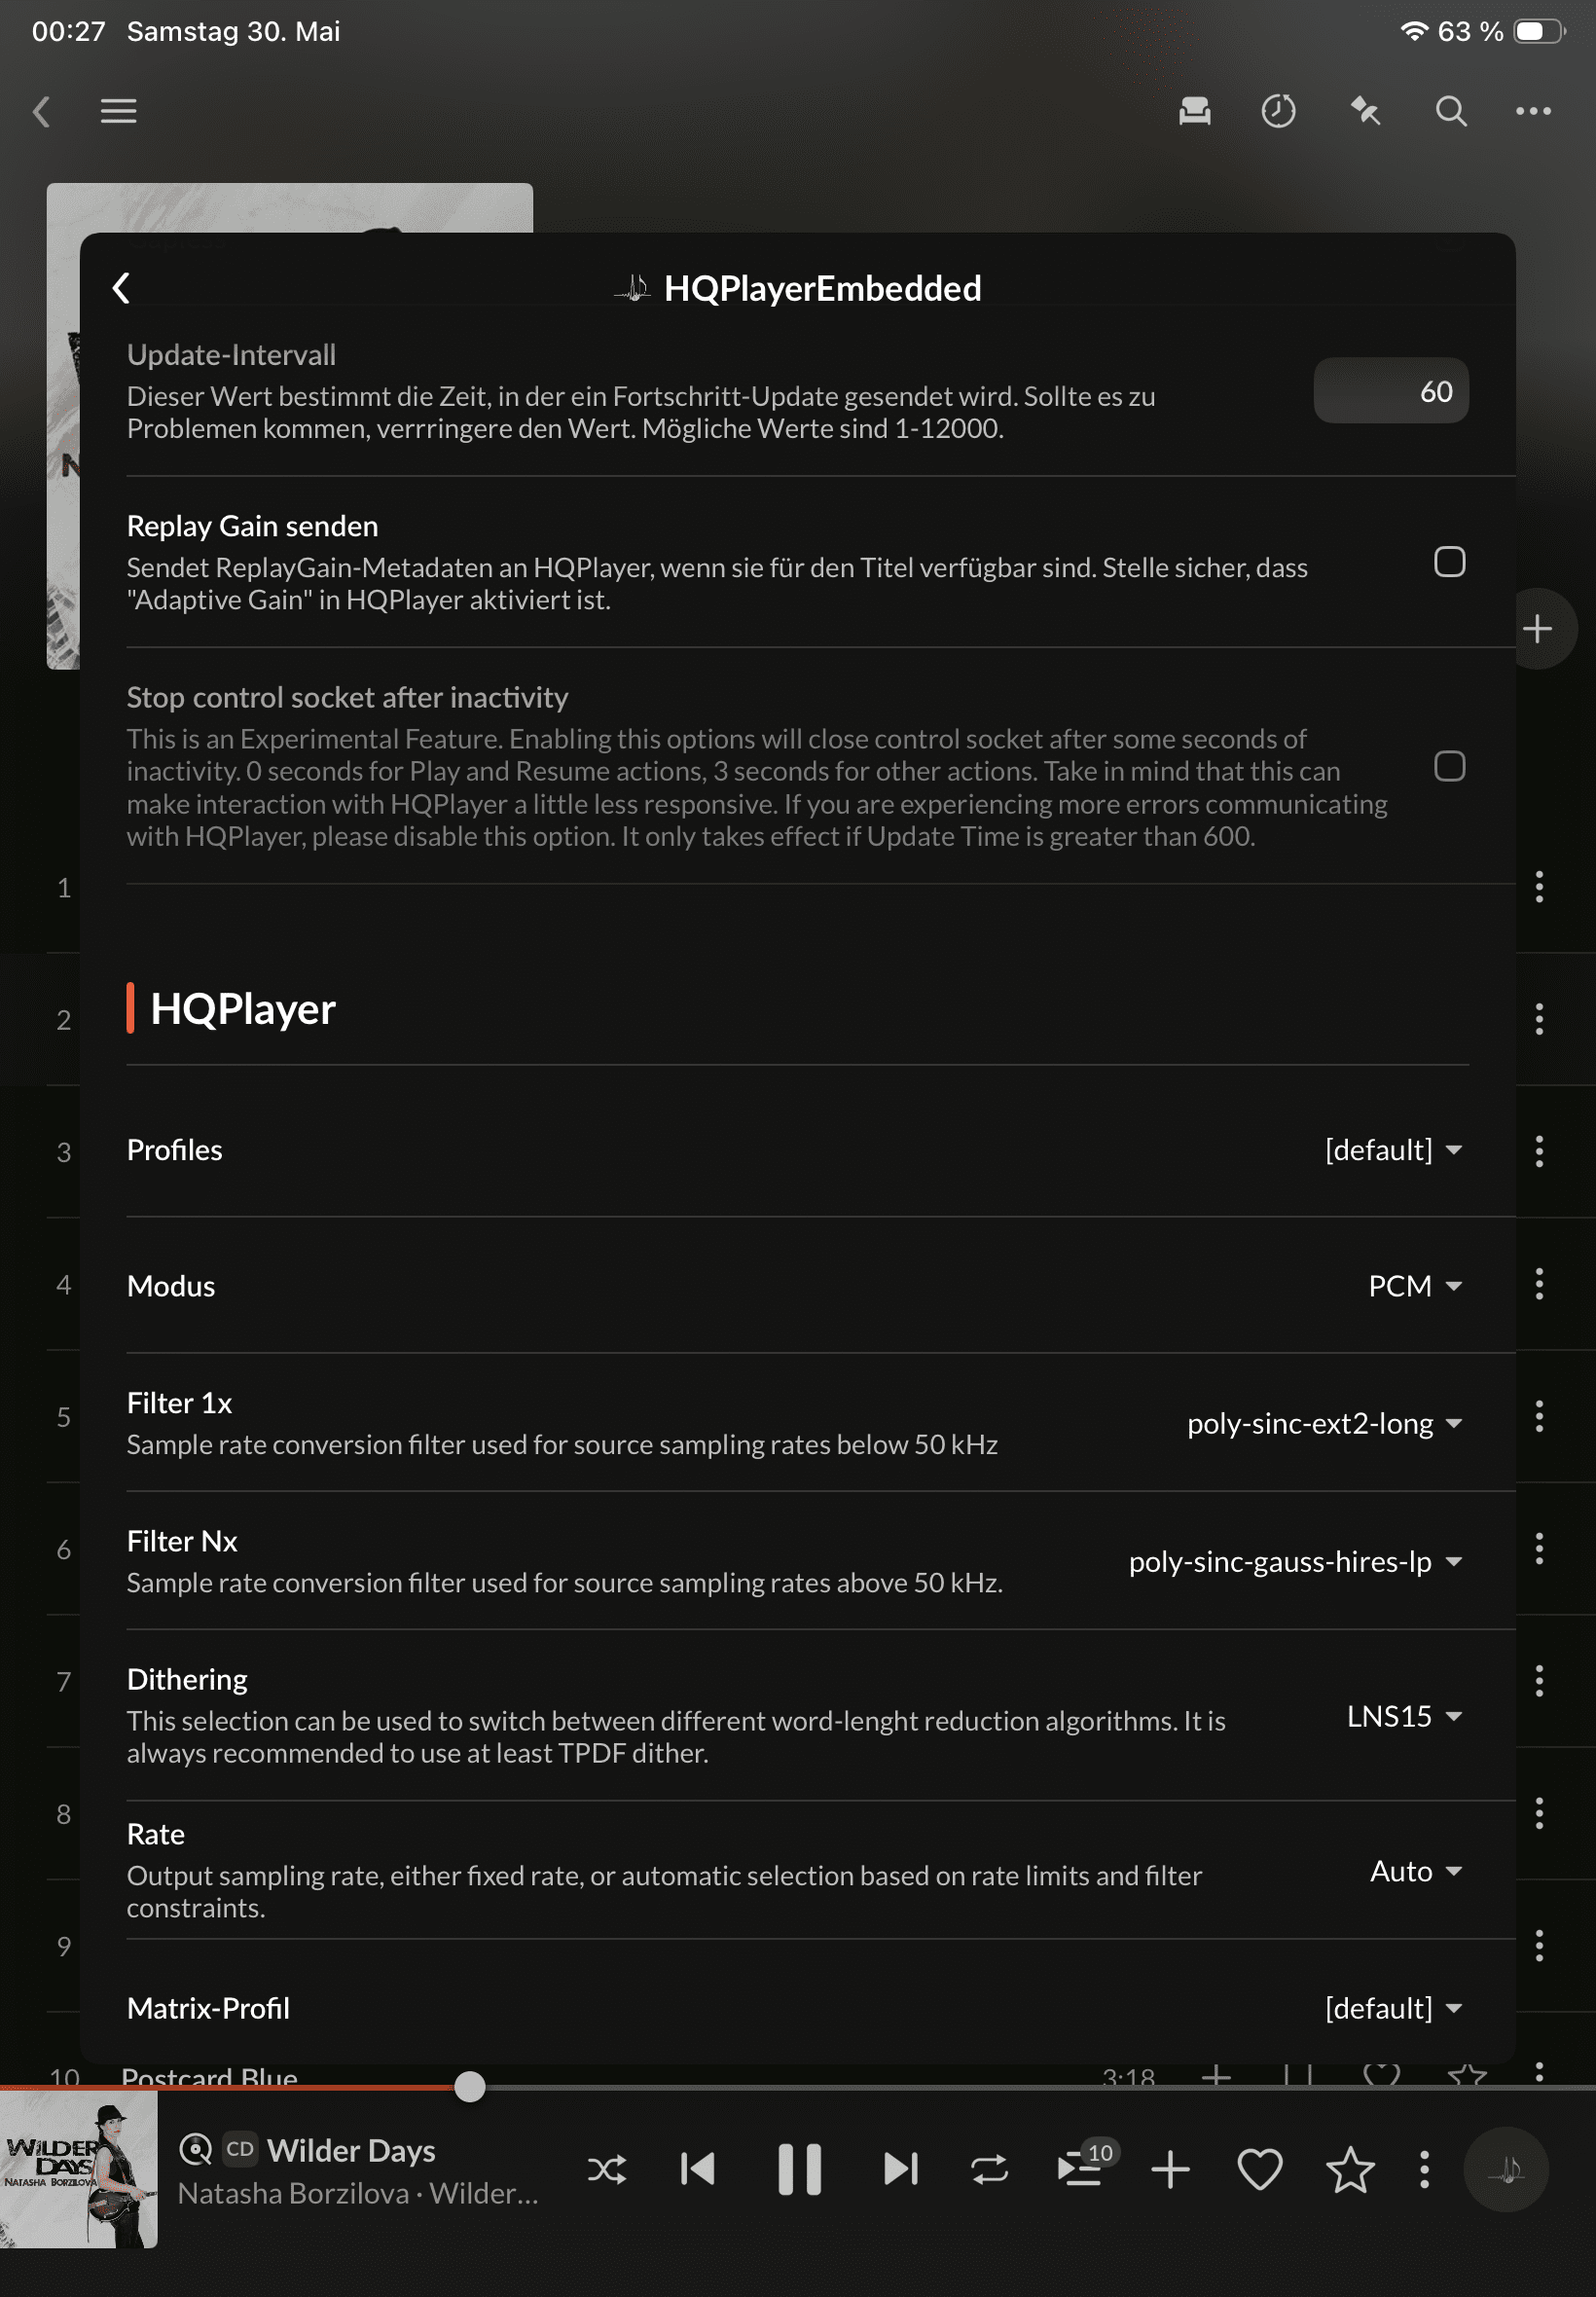1596x2297 pixels.
Task: Open the Profiles dropdown
Action: 1393,1150
